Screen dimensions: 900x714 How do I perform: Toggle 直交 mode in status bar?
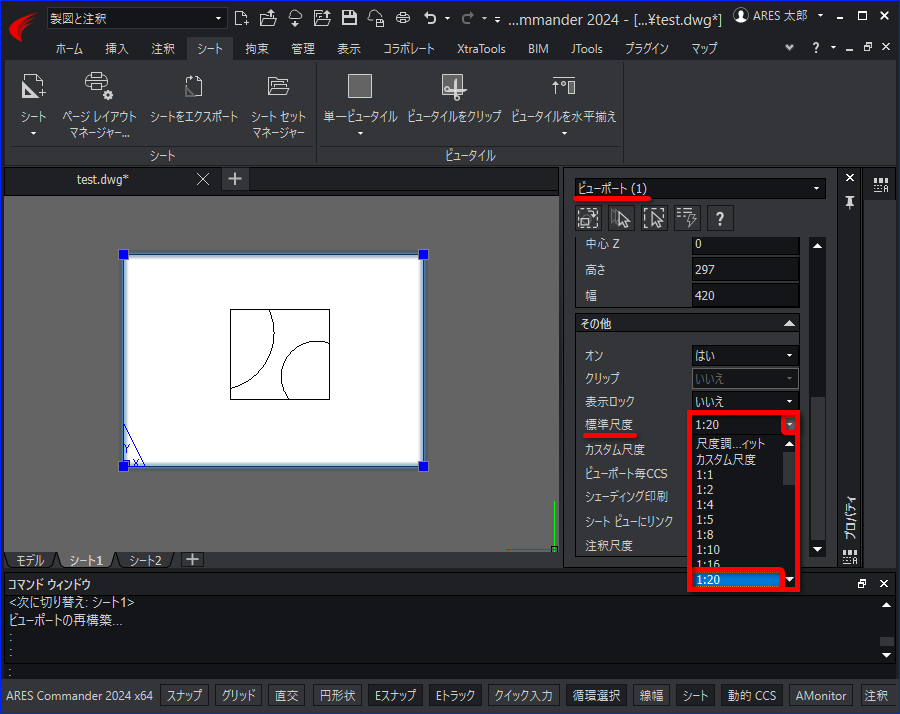click(x=286, y=696)
